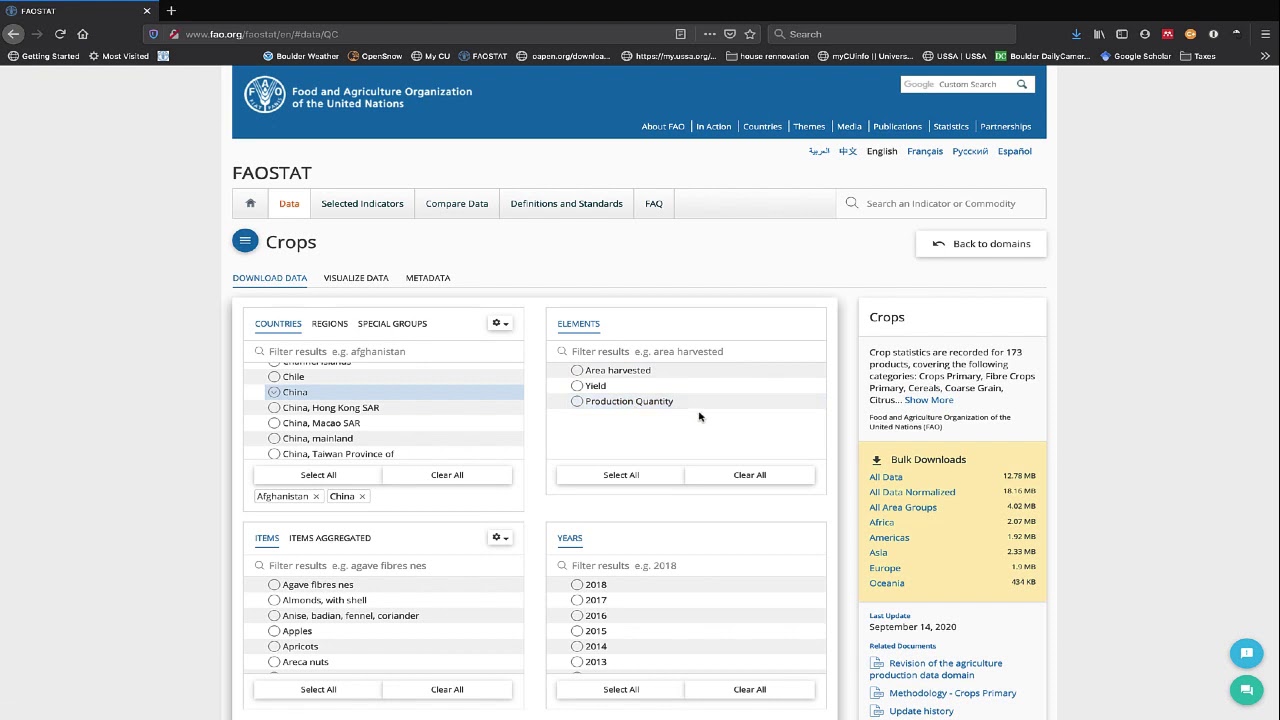Viewport: 1280px width, 720px height.
Task: Reload the page with the refresh icon
Action: coord(60,34)
